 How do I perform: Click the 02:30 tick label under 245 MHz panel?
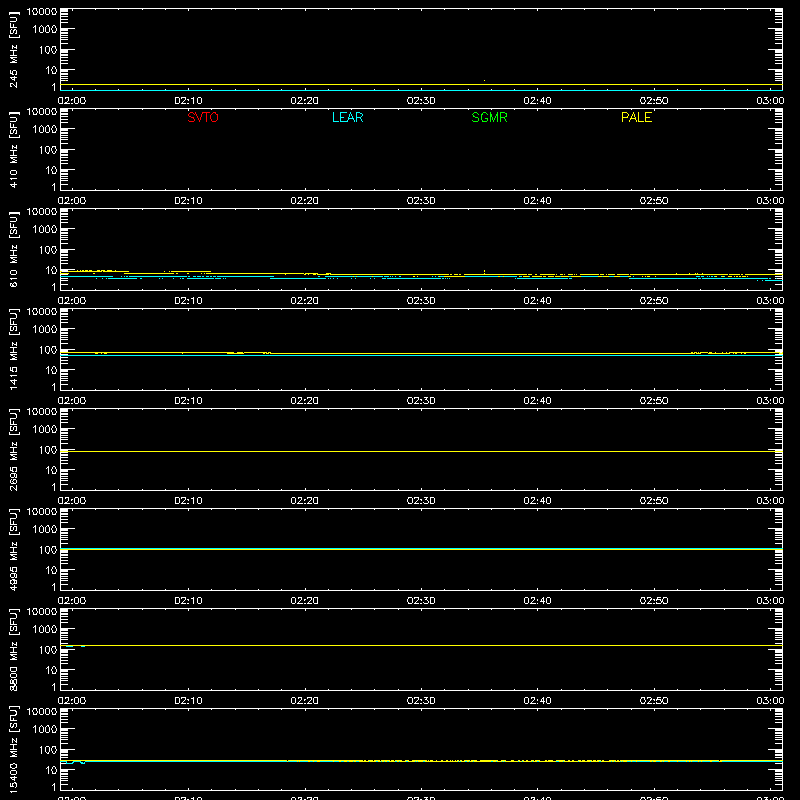421,101
